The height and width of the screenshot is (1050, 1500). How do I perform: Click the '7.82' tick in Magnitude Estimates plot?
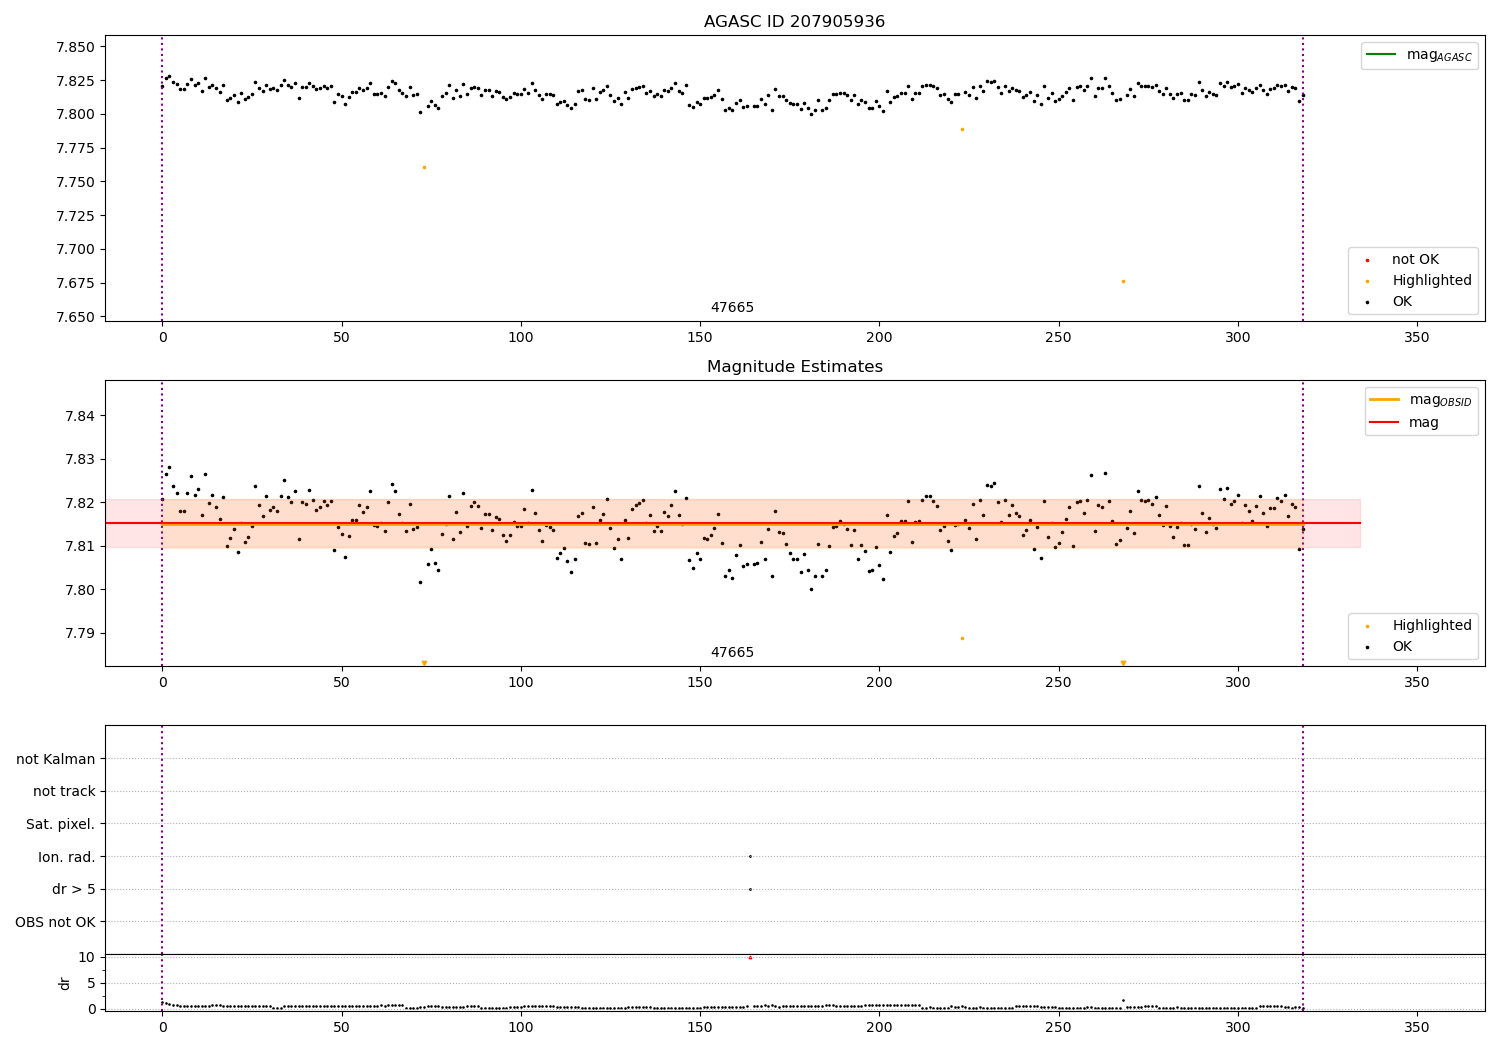(79, 503)
